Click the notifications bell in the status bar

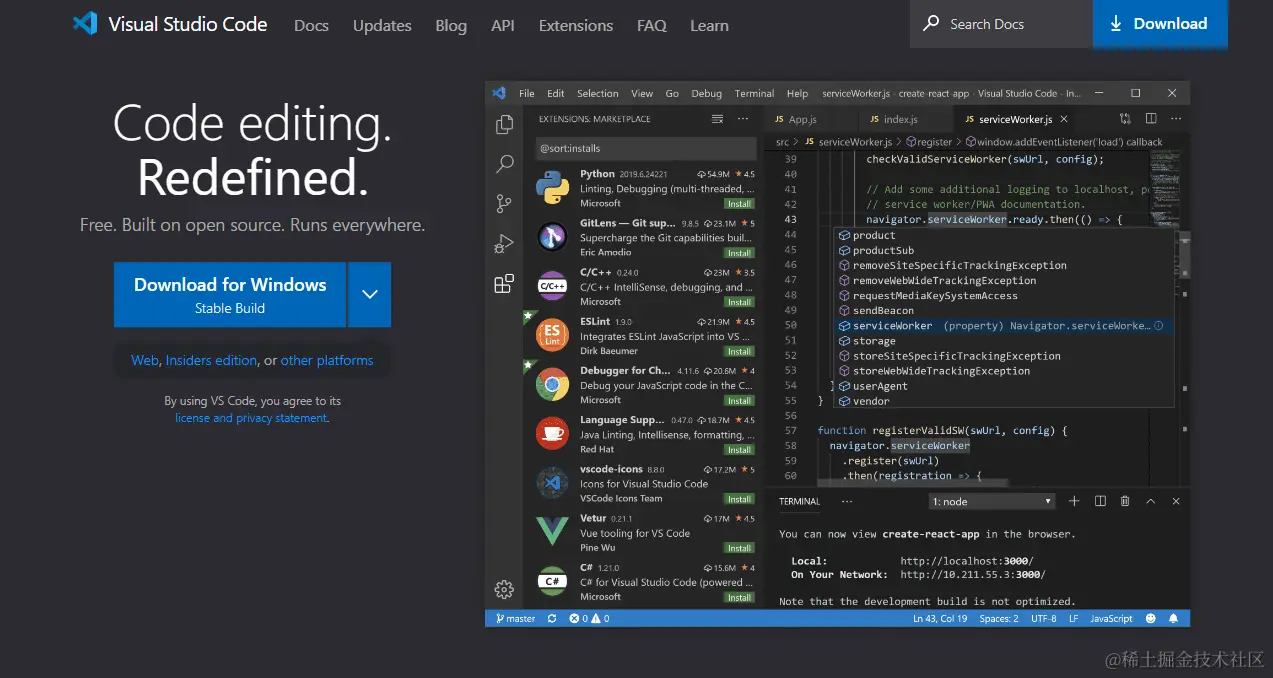[1172, 618]
